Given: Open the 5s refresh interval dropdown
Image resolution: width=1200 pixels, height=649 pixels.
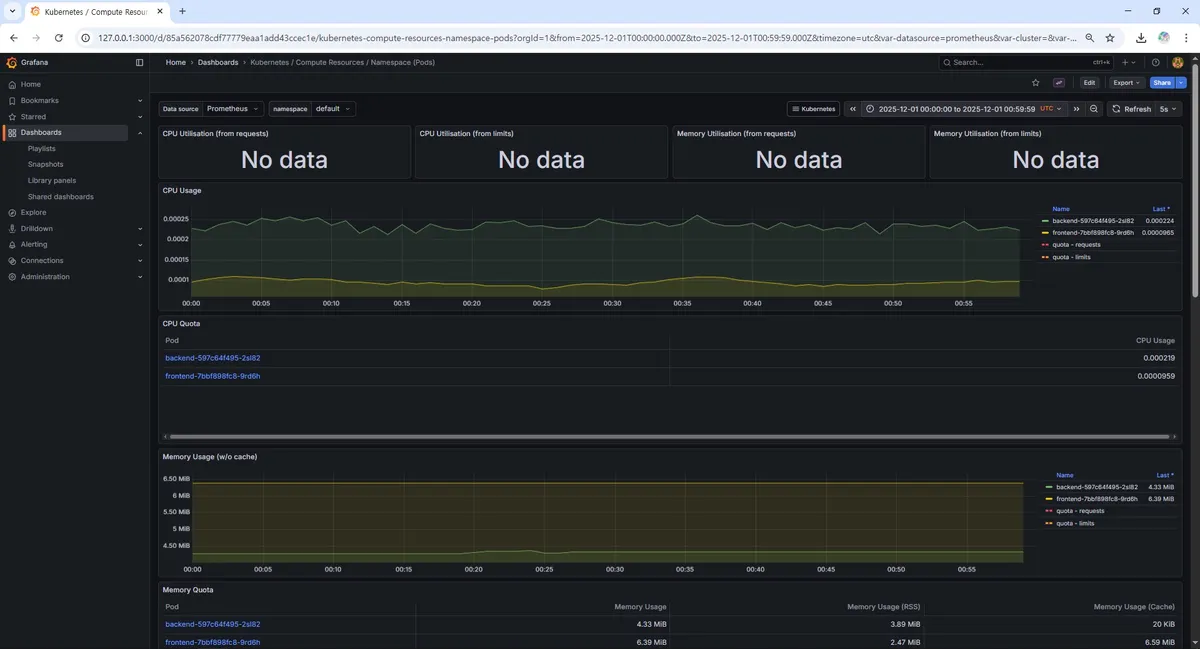Looking at the screenshot, I should tap(1169, 109).
